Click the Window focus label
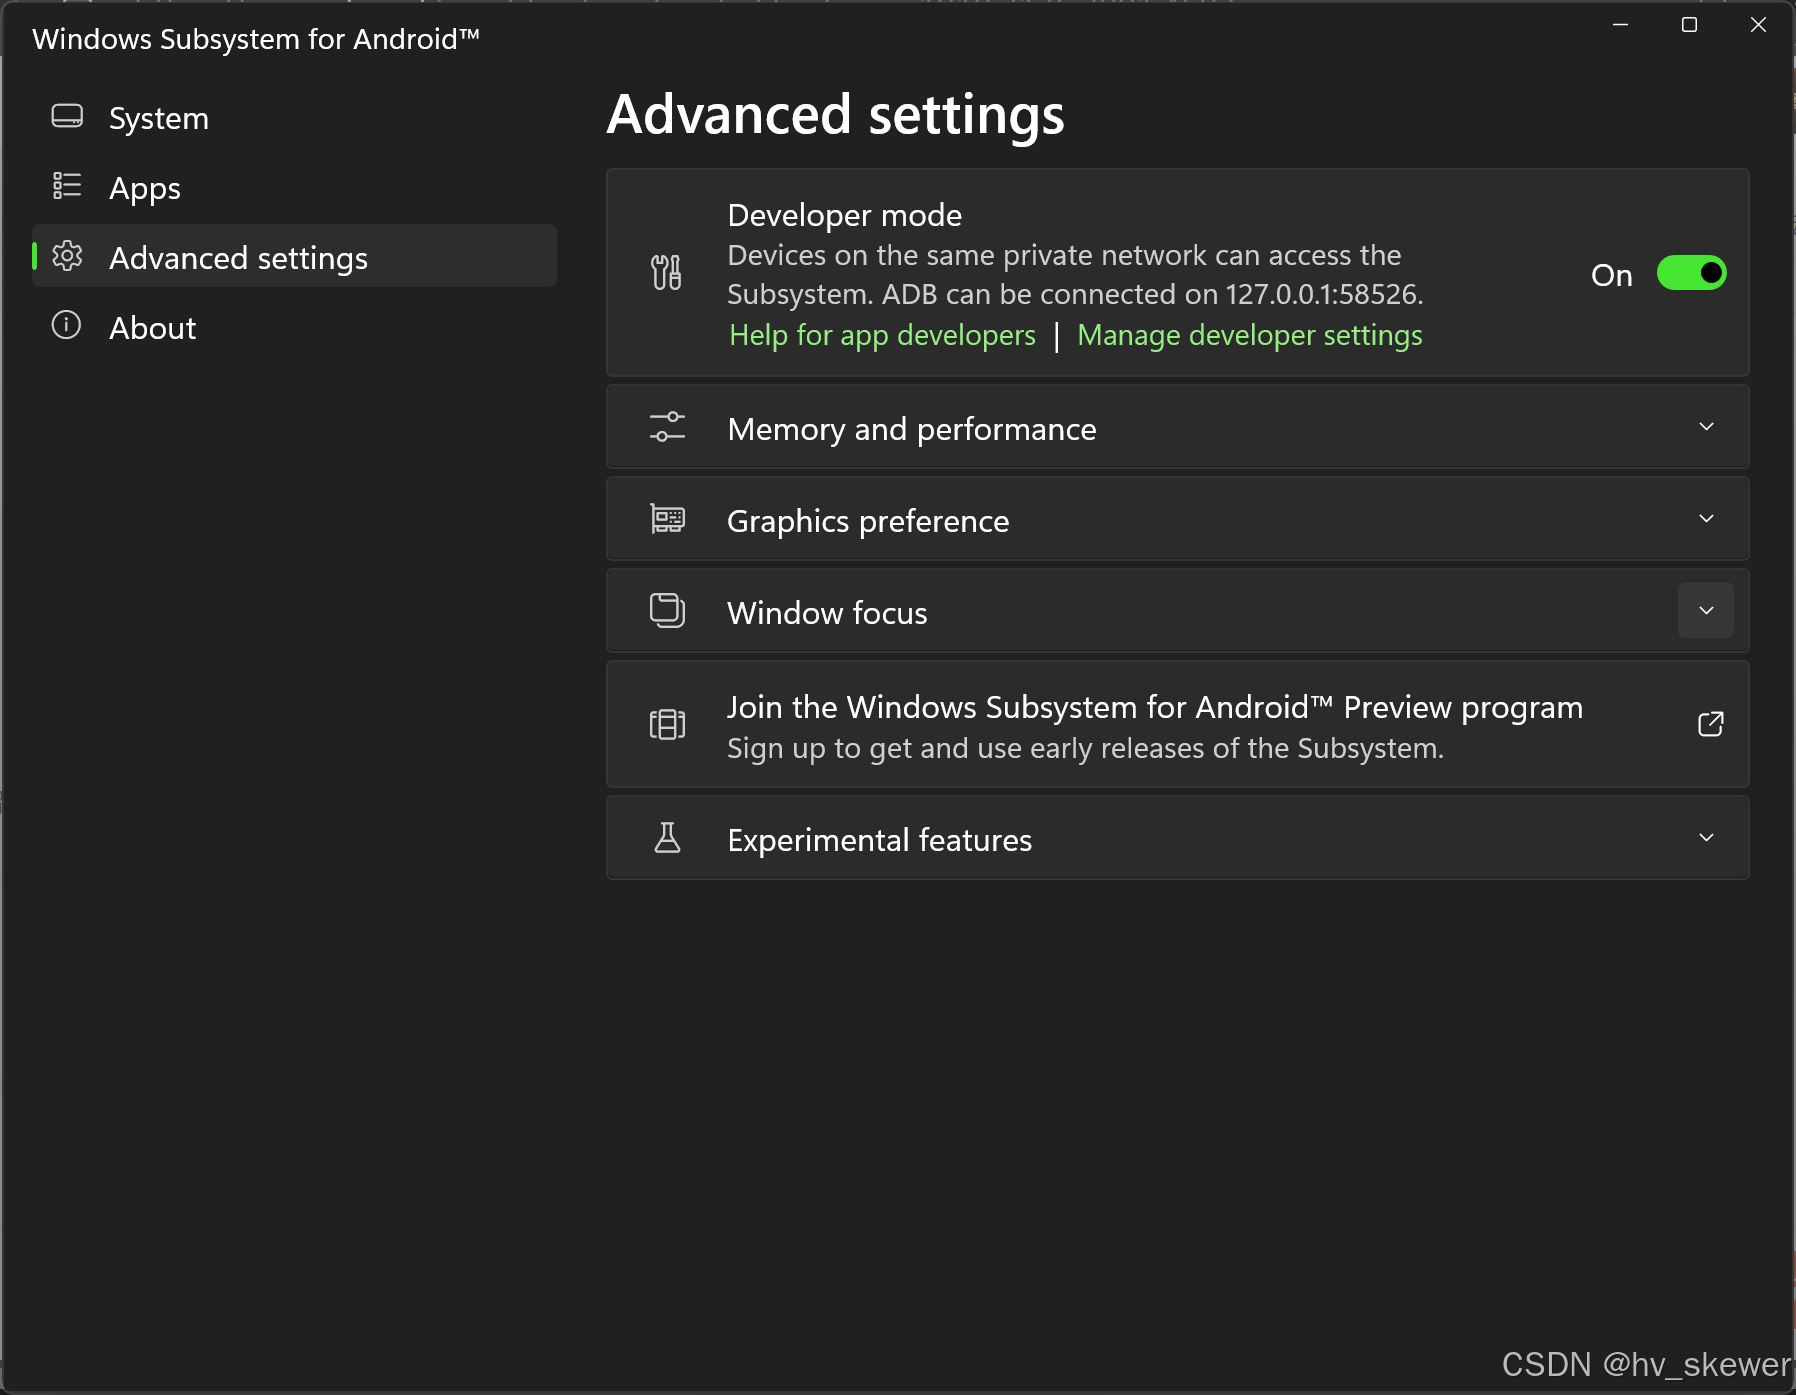 827,613
